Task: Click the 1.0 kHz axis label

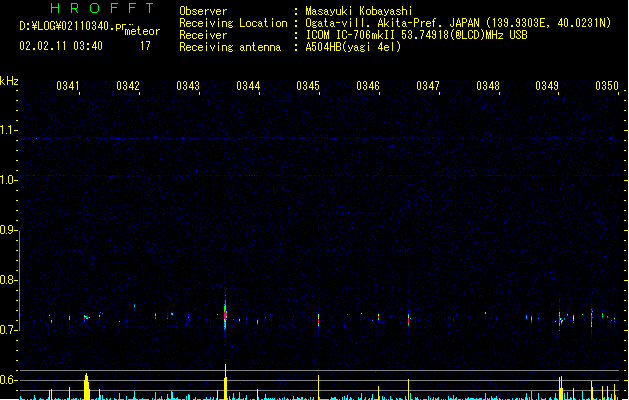Action: [x=8, y=180]
